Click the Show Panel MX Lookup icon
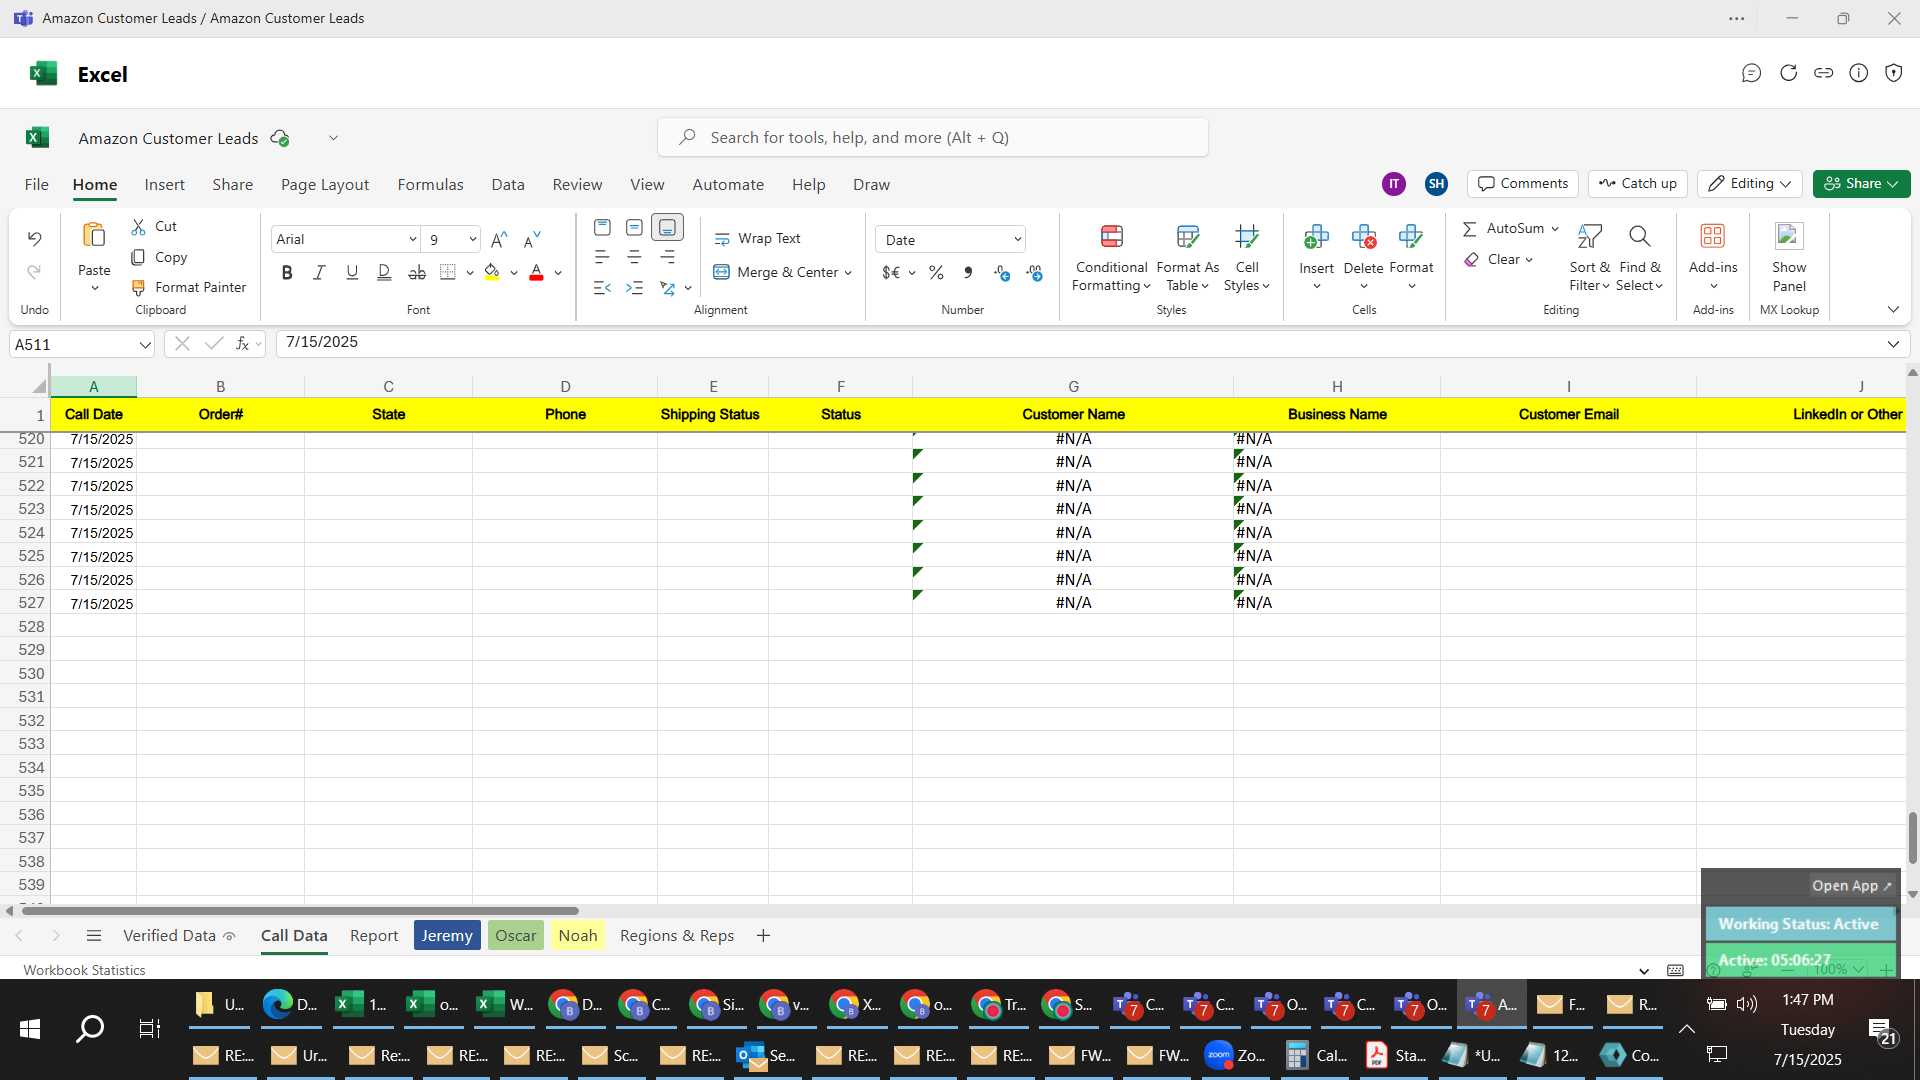This screenshot has width=1920, height=1080. coord(1789,236)
